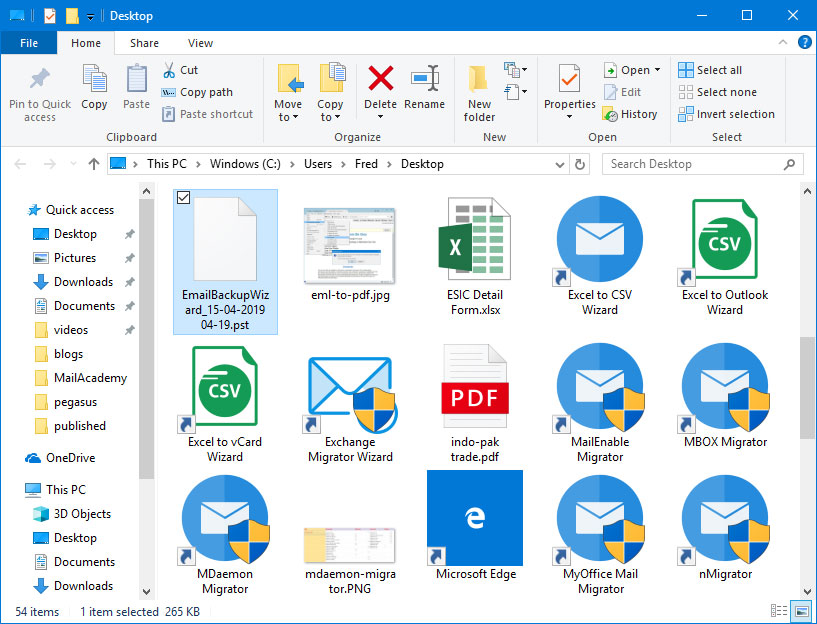The image size is (817, 624).
Task: Open the quick access toolbar customize dropdown
Action: pos(90,17)
